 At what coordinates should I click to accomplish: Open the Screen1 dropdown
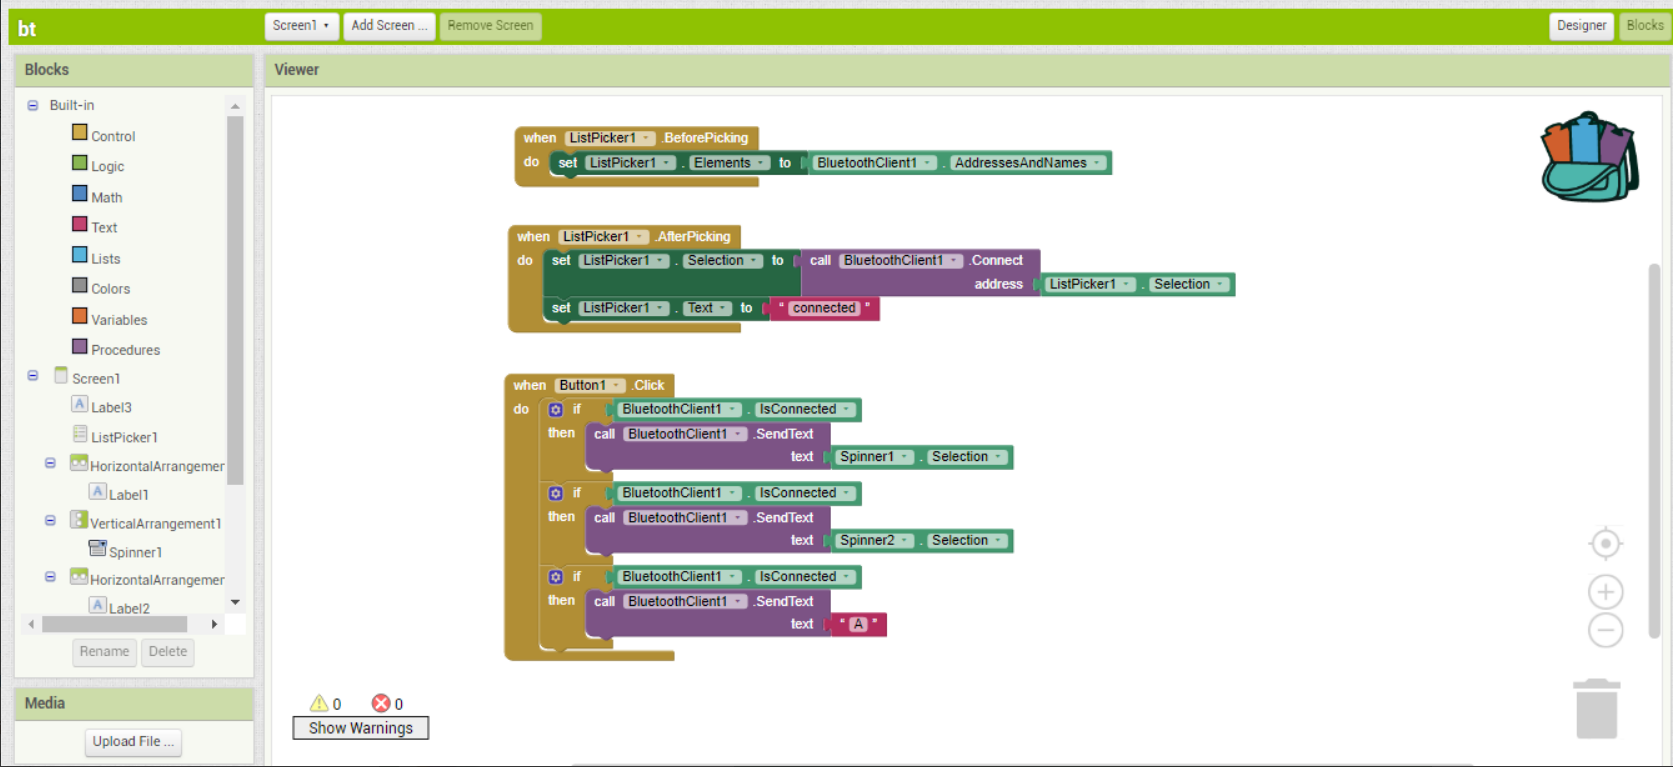[x=301, y=26]
